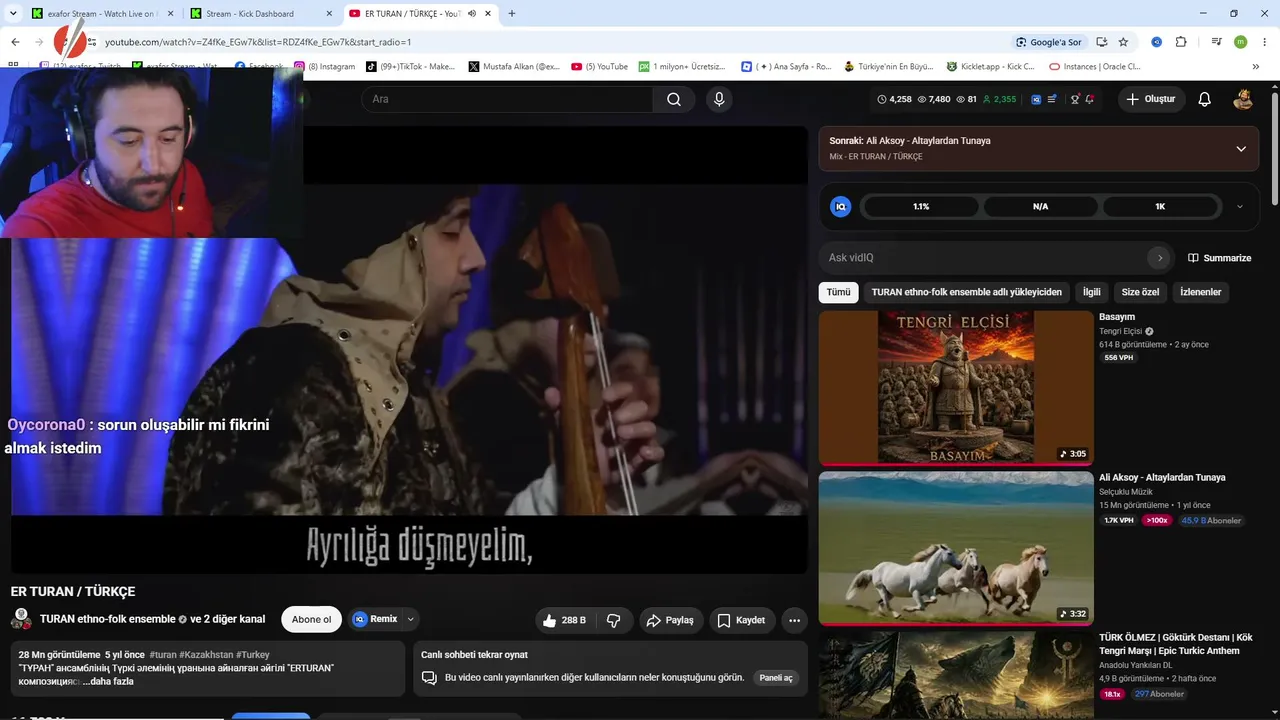Screen dimensions: 1280x720
Task: Open the Mustafa Alkan X bookmark
Action: [514, 67]
